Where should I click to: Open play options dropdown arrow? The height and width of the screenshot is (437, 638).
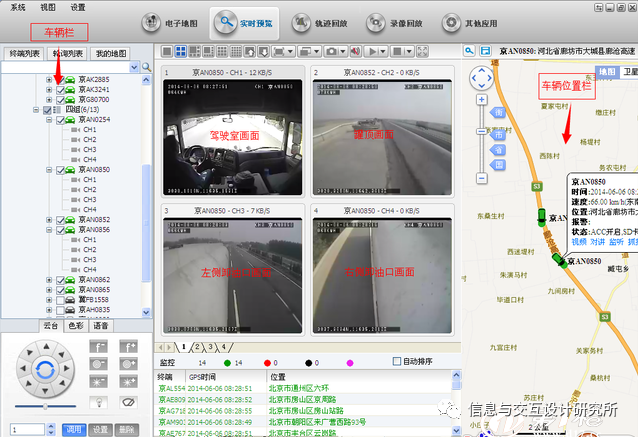(x=383, y=52)
